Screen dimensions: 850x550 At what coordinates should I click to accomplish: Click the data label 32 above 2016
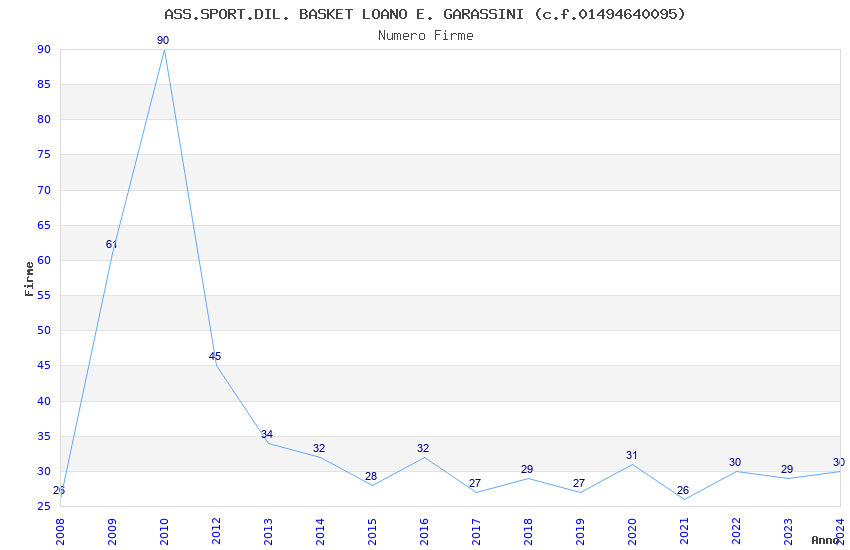[x=423, y=448]
